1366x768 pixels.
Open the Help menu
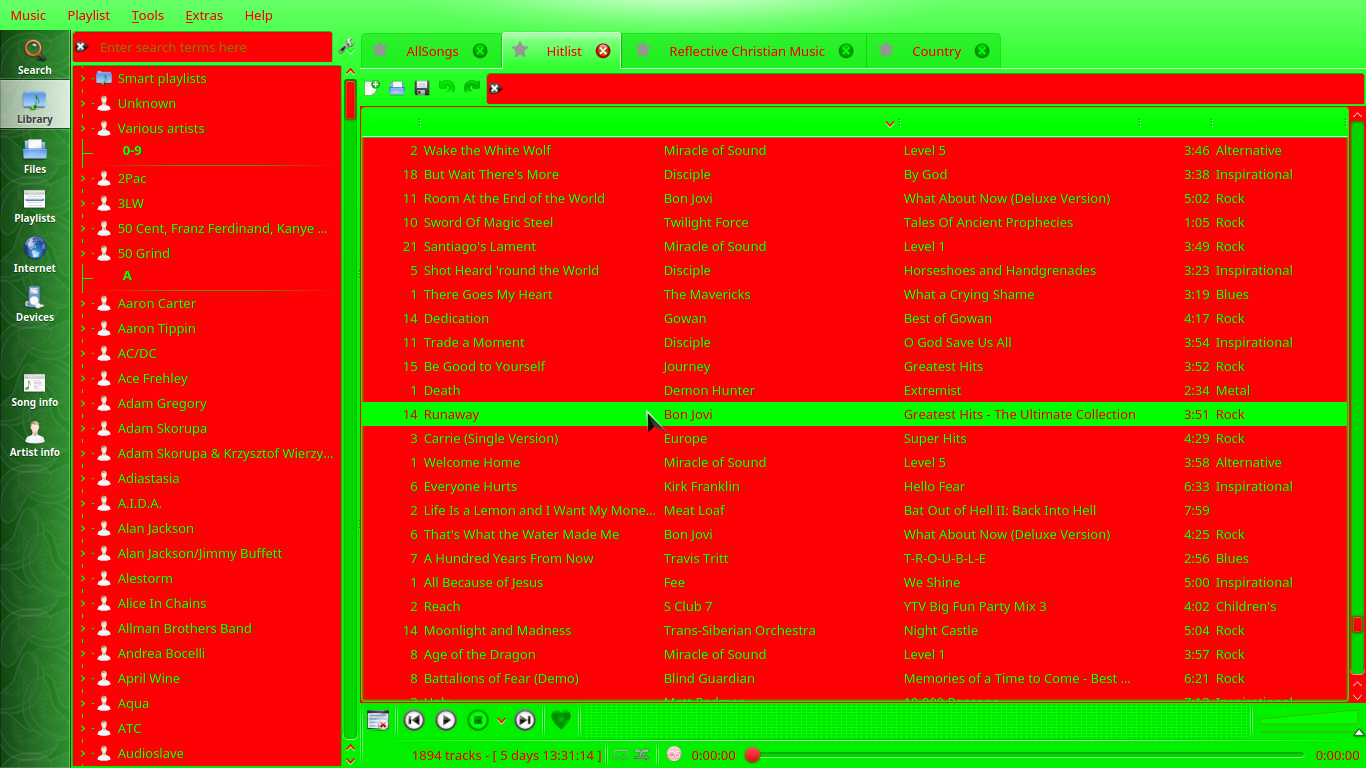coord(258,15)
